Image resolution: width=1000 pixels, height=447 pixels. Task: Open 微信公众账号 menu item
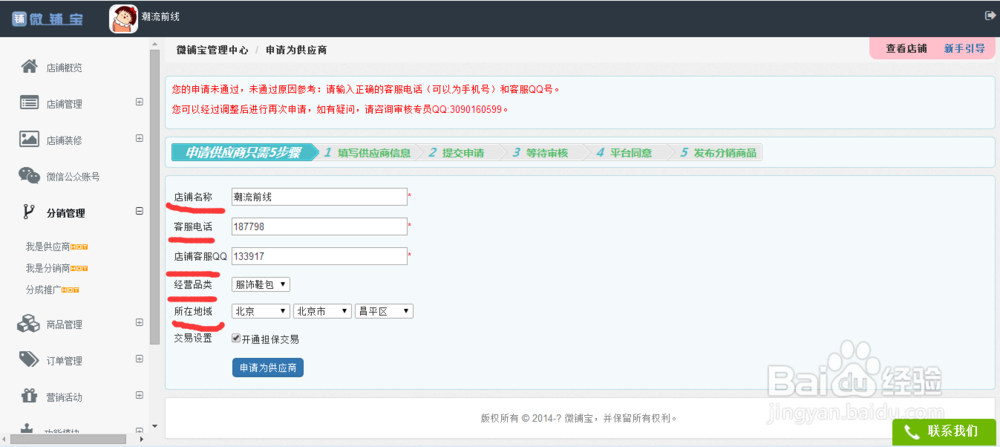[x=73, y=177]
